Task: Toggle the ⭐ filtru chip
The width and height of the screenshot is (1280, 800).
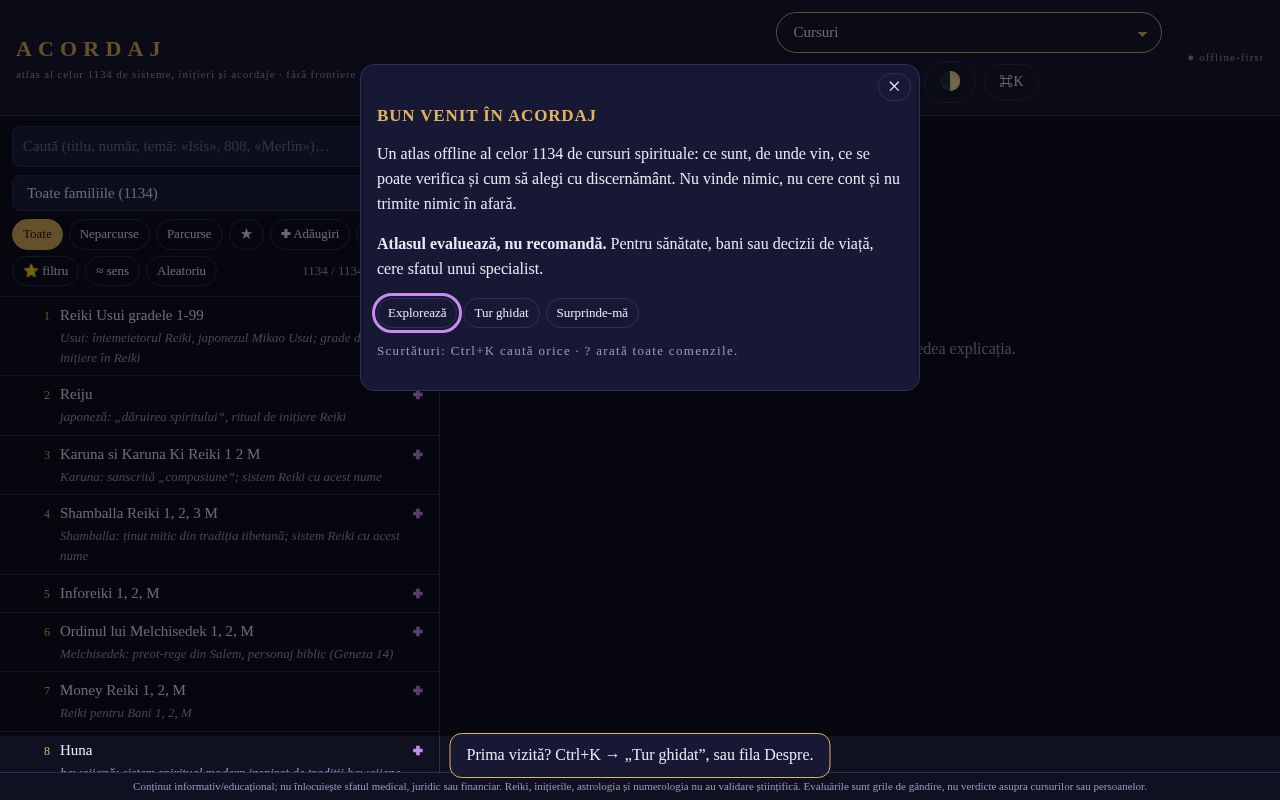Action: point(46,271)
